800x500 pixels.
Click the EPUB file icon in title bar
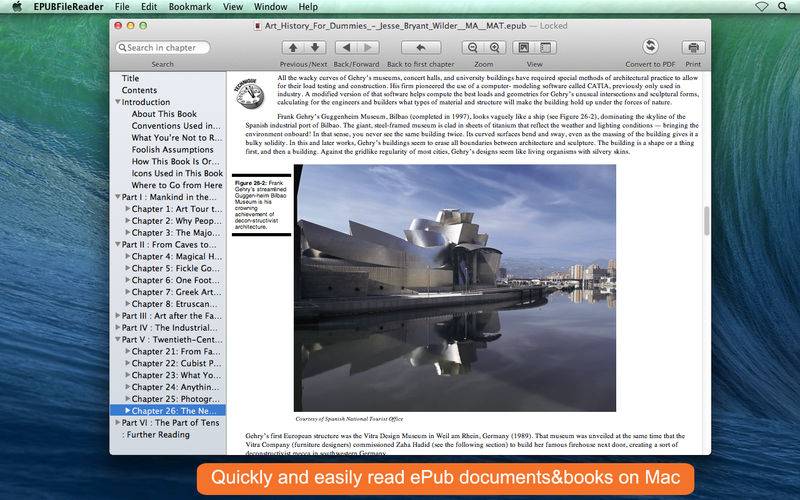click(x=258, y=26)
